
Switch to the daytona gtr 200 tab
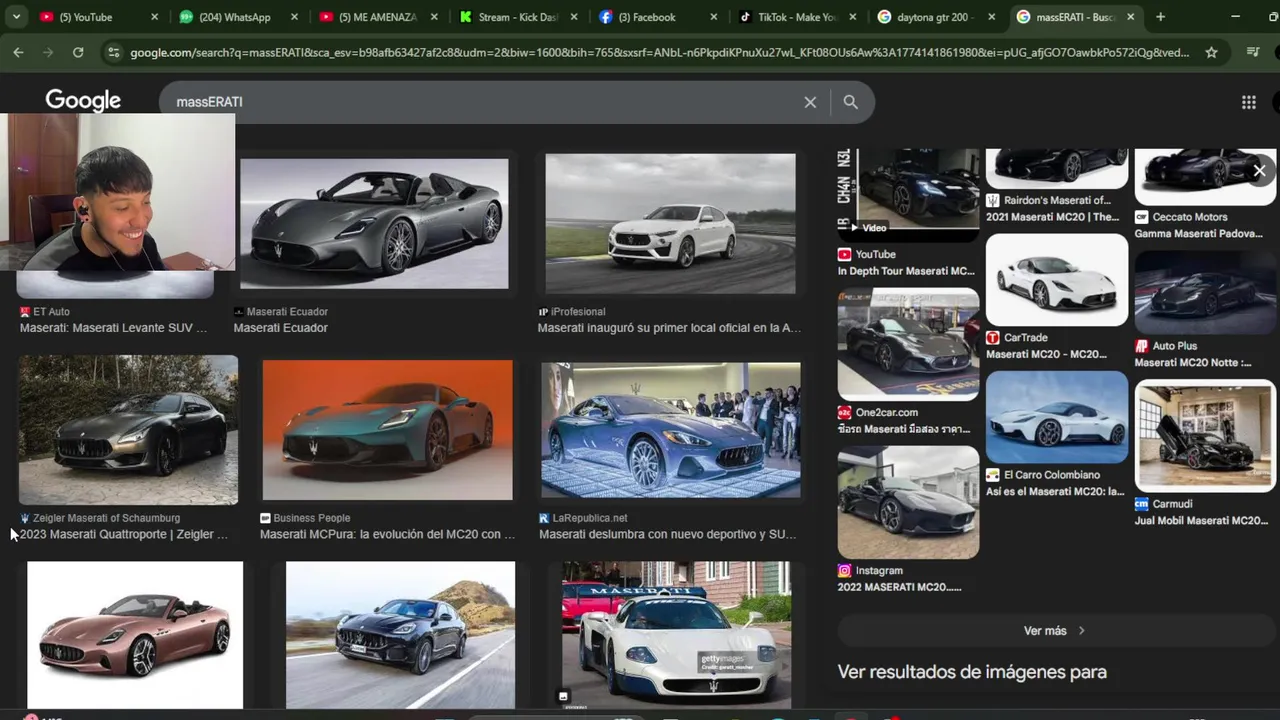click(936, 17)
